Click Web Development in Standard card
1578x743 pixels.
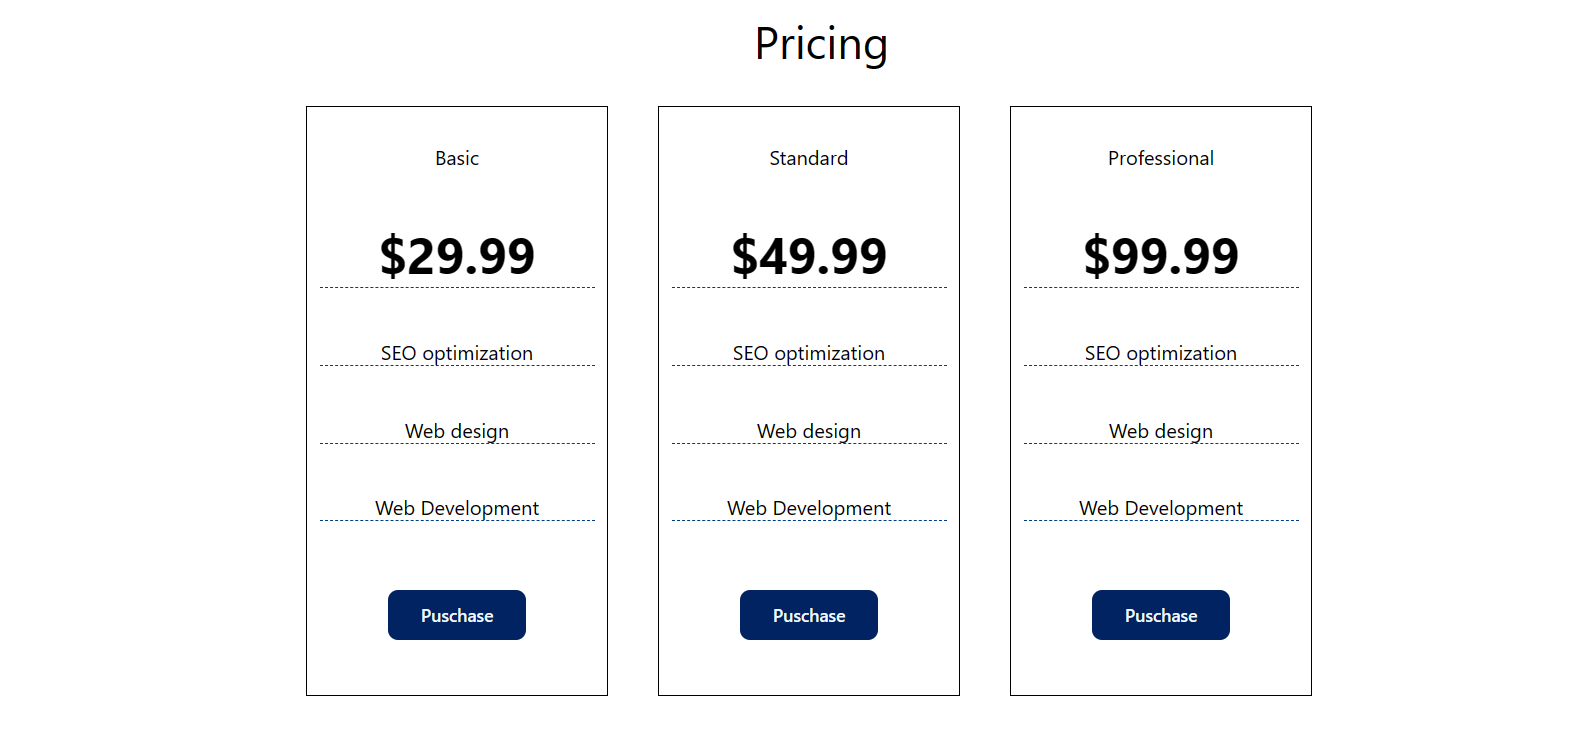pyautogui.click(x=809, y=508)
